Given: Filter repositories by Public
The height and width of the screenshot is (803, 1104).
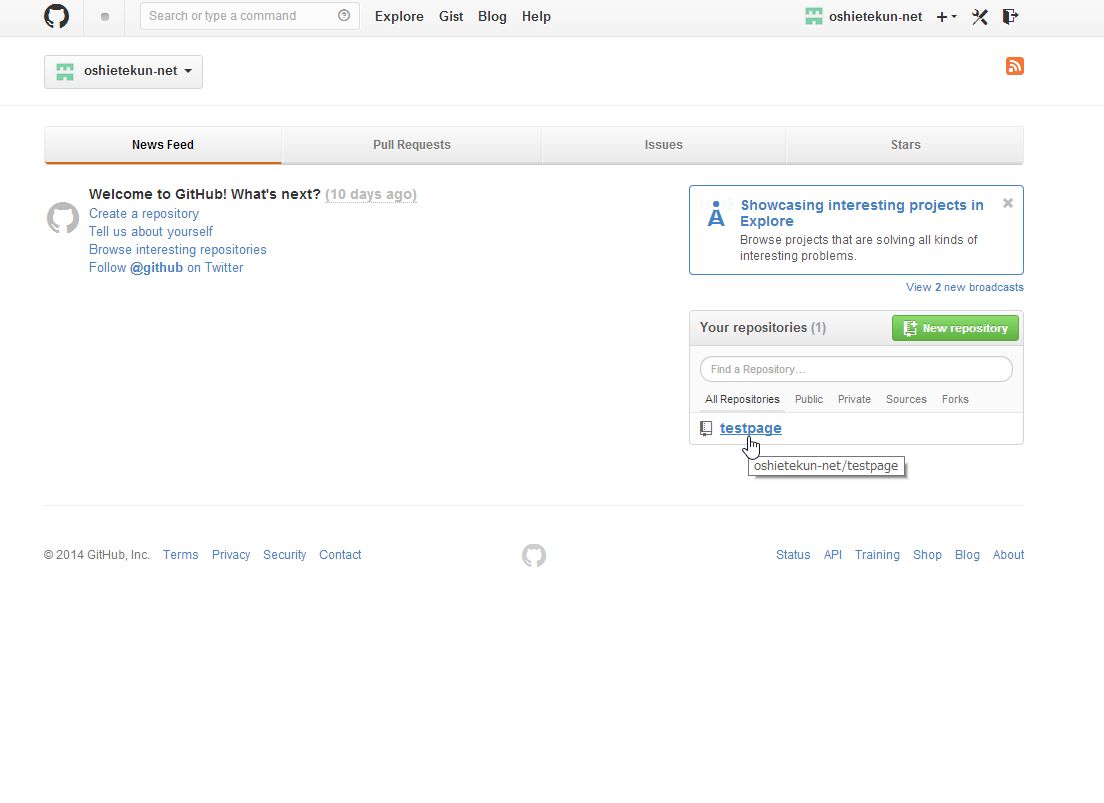Looking at the screenshot, I should [x=809, y=399].
